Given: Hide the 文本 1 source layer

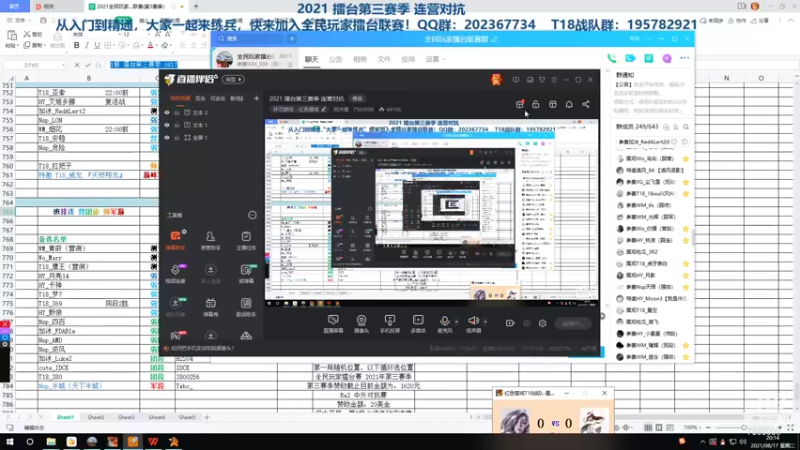Looking at the screenshot, I should pyautogui.click(x=167, y=125).
